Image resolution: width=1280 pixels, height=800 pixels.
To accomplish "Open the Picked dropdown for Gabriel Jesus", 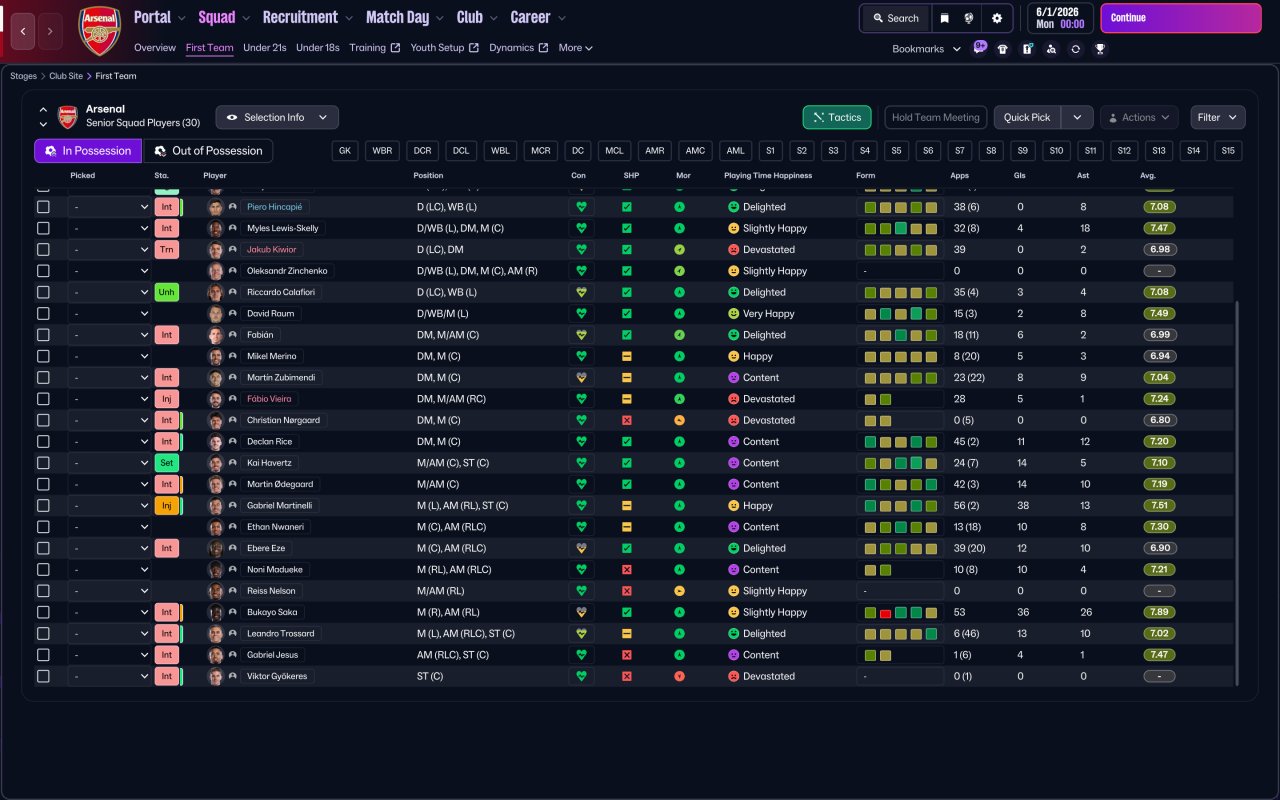I will (x=109, y=655).
